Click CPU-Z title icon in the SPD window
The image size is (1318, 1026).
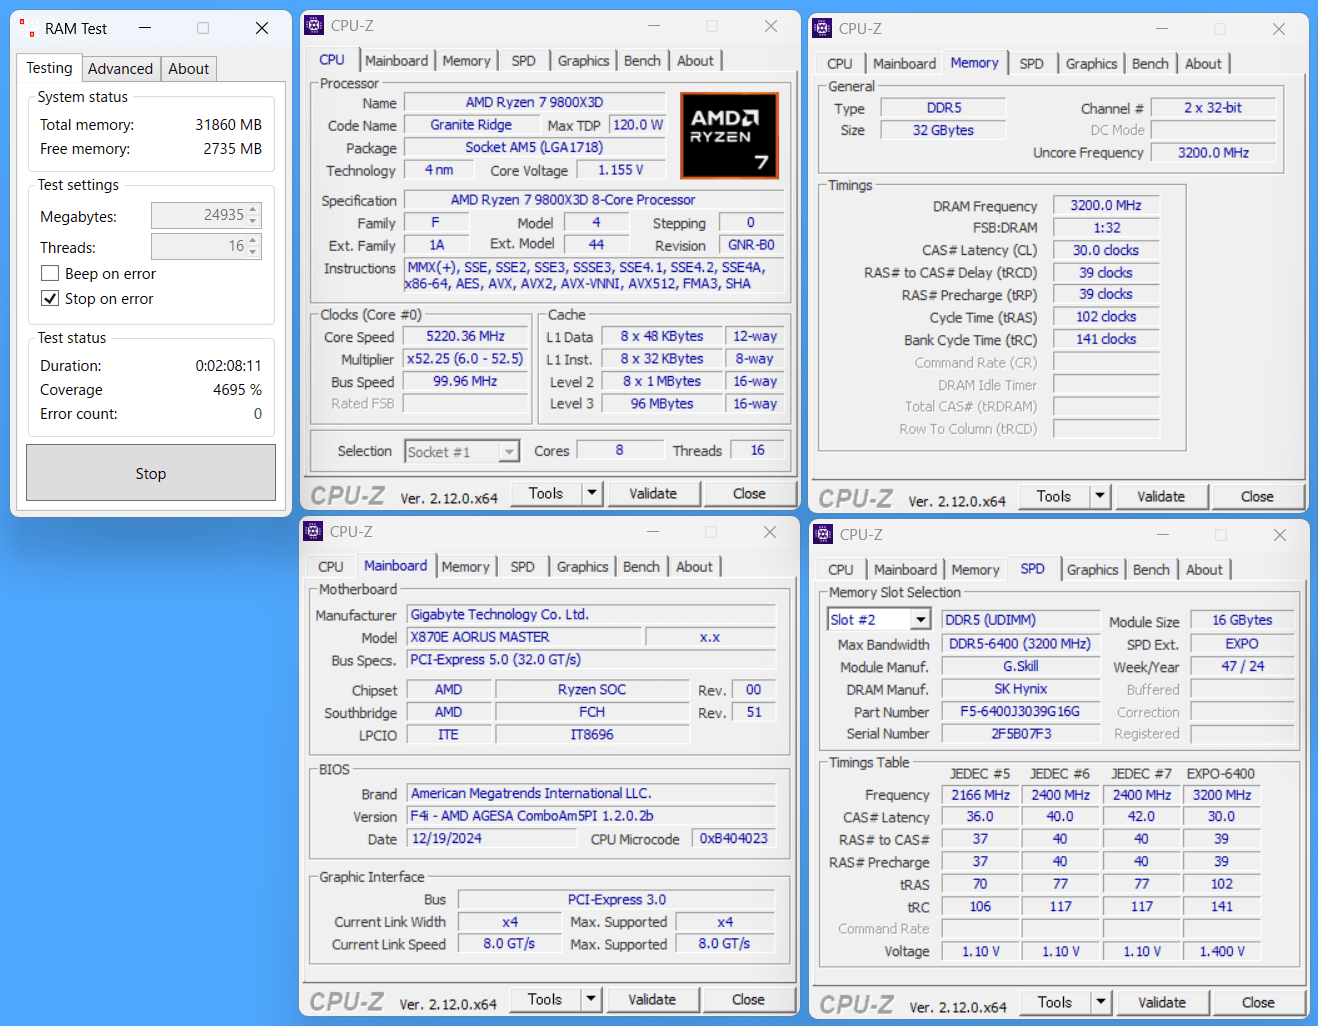823,535
